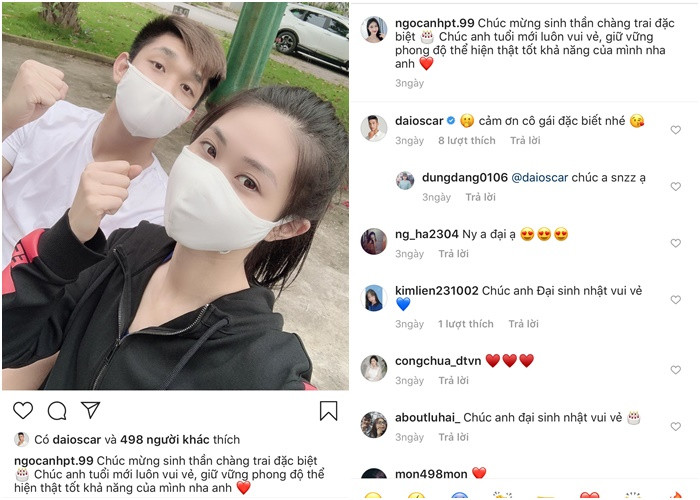Open comments with the speech bubble icon
Image resolution: width=700 pixels, height=500 pixels.
[x=57, y=411]
